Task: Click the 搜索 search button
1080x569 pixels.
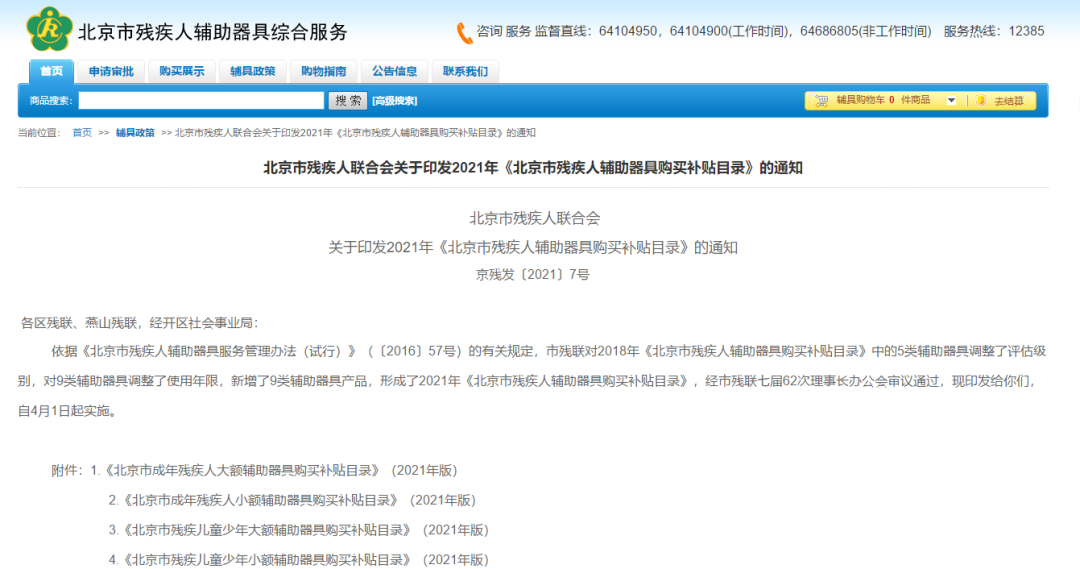Action: click(348, 101)
